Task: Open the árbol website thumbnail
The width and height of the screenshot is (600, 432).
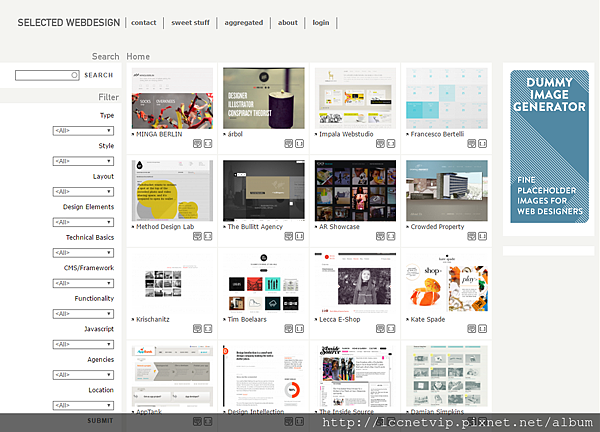Action: (x=264, y=98)
